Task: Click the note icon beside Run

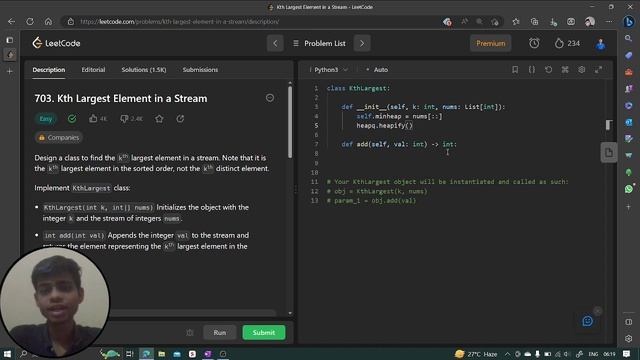Action: [x=190, y=333]
